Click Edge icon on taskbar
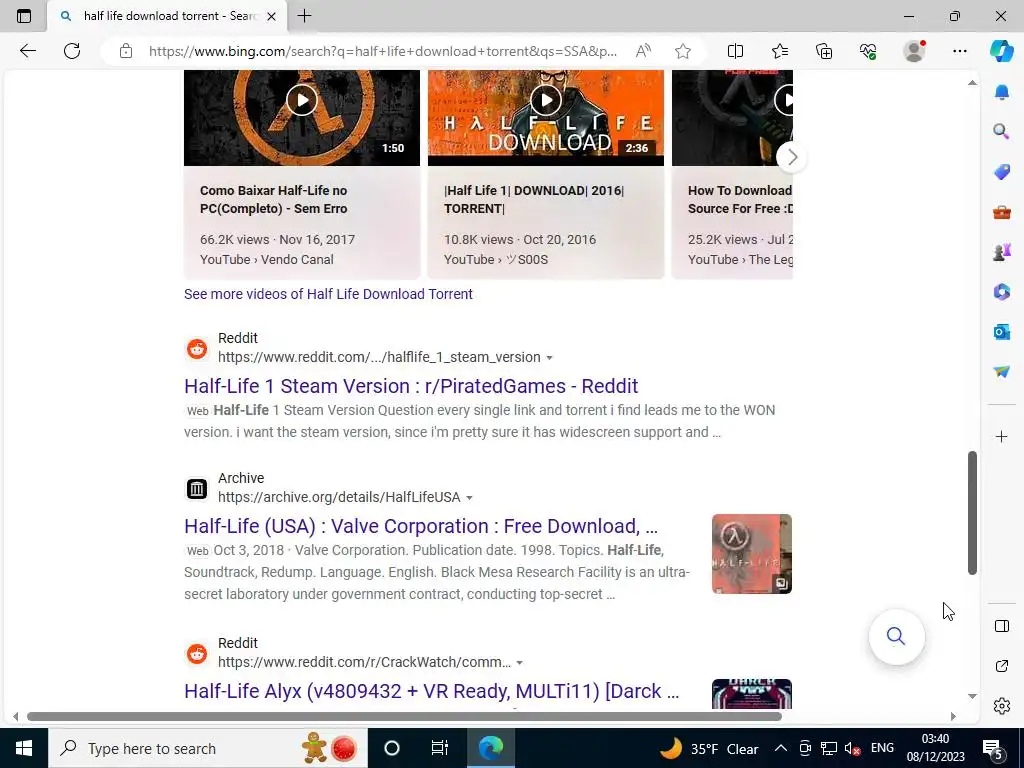Screen dimensions: 1024x768 [x=490, y=748]
